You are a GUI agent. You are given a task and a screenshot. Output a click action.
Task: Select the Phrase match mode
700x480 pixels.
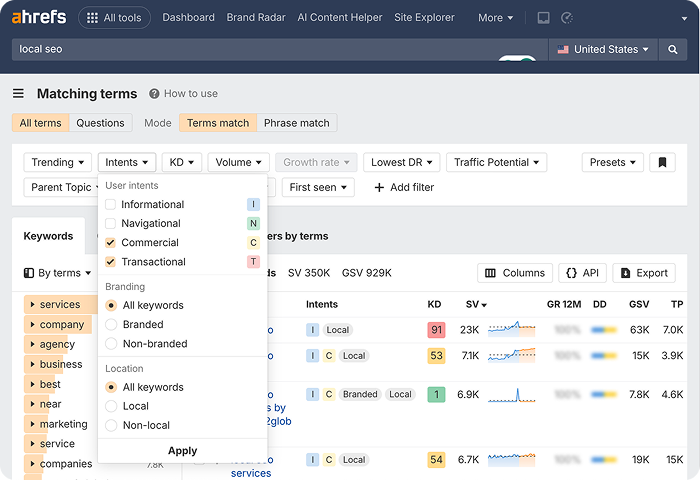(296, 123)
